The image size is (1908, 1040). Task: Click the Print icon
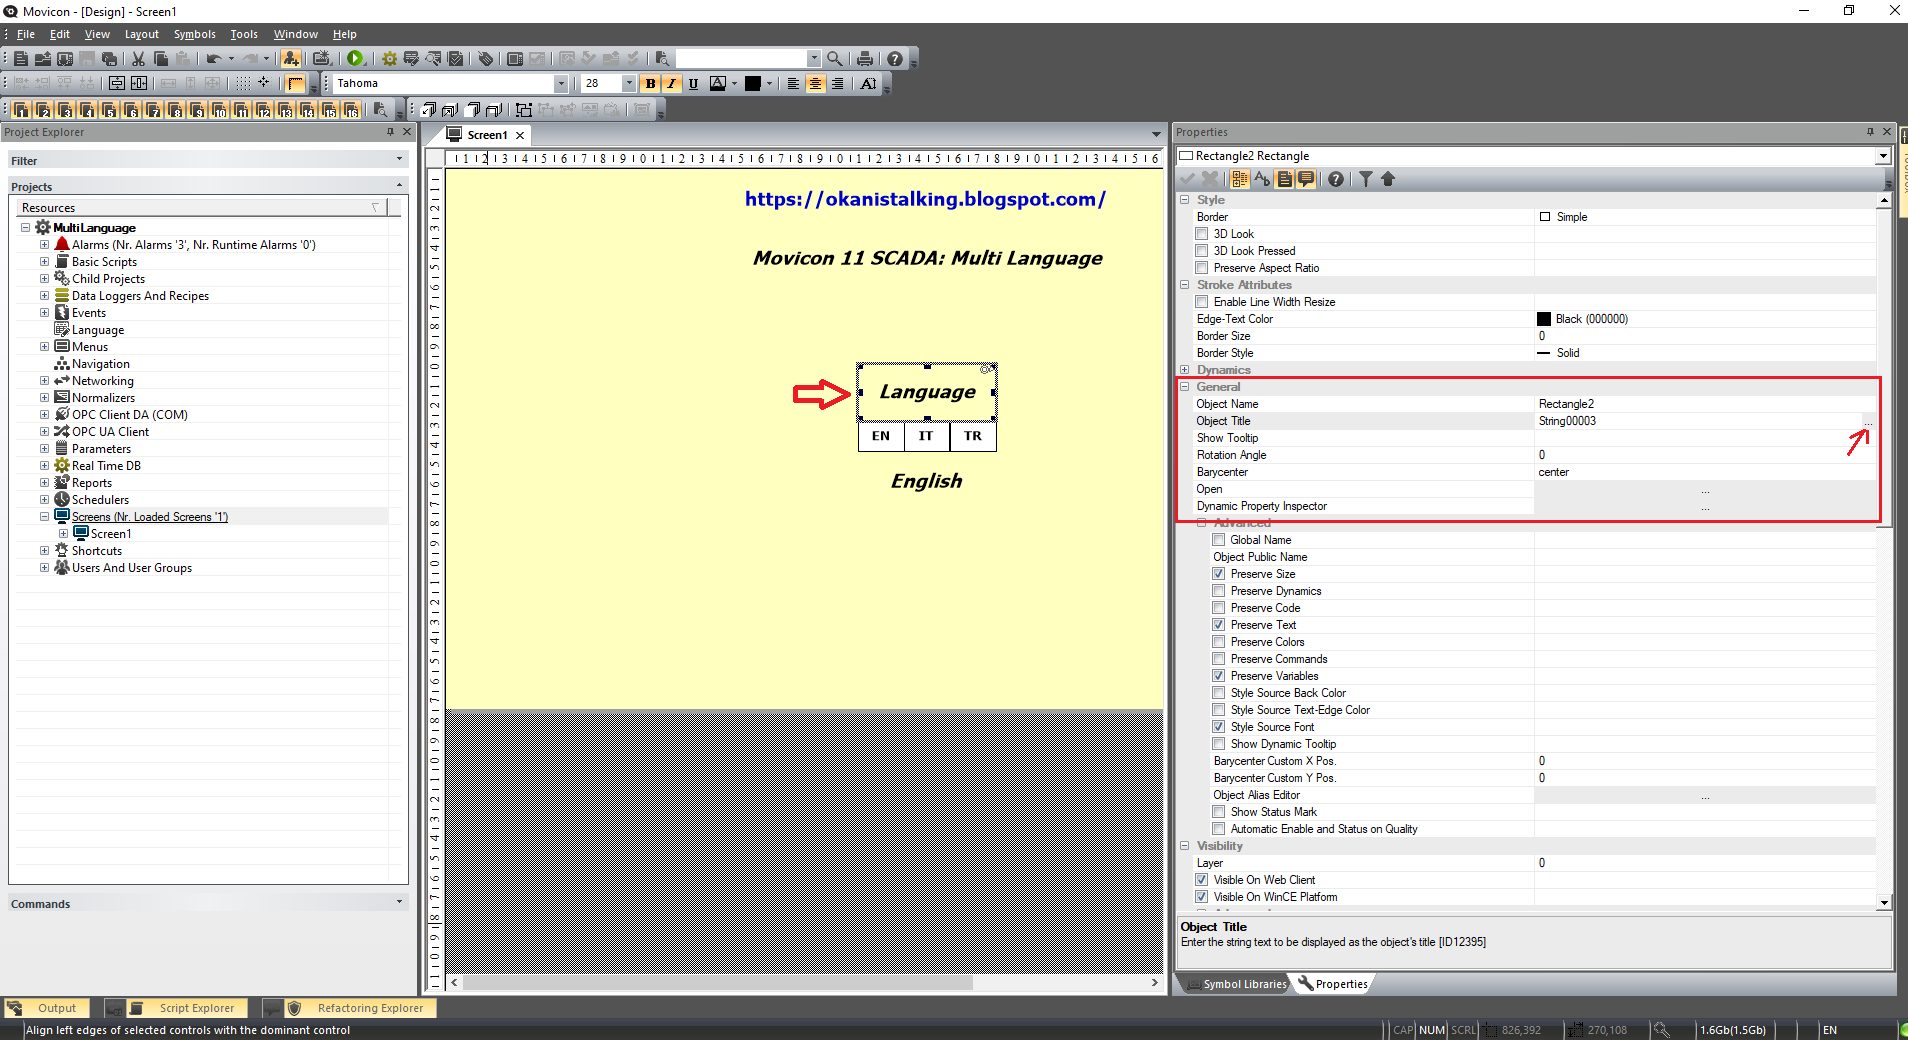(865, 59)
